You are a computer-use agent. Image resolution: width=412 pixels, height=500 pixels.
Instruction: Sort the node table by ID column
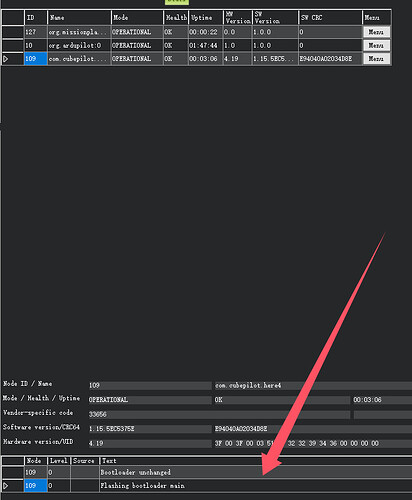coord(35,17)
